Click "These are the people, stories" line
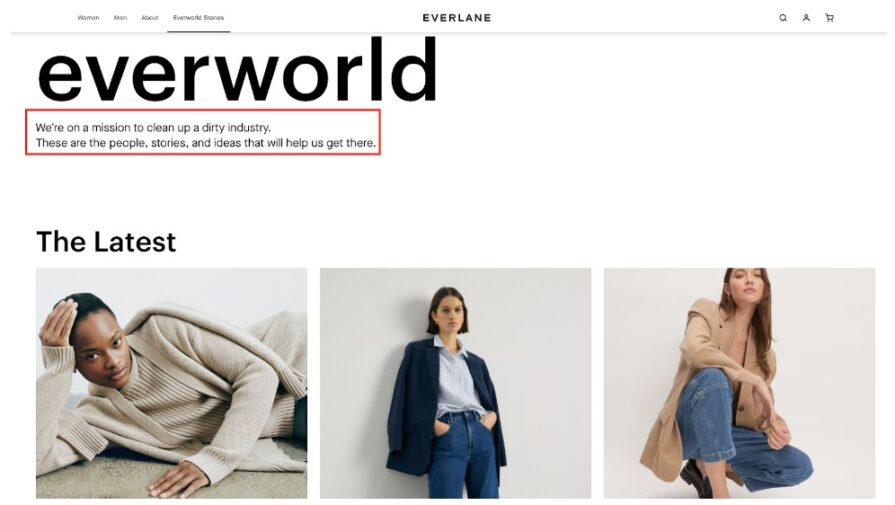Viewport: 895px width, 505px height. click(206, 143)
